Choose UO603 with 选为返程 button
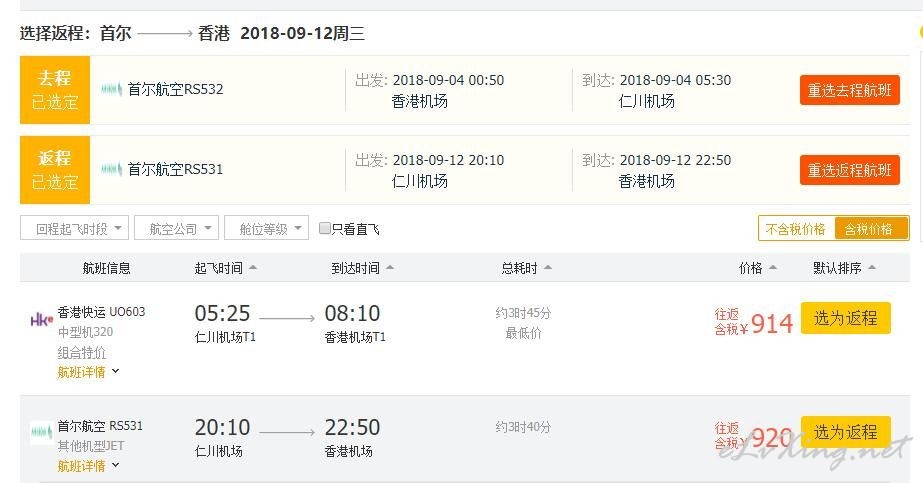 click(x=845, y=318)
